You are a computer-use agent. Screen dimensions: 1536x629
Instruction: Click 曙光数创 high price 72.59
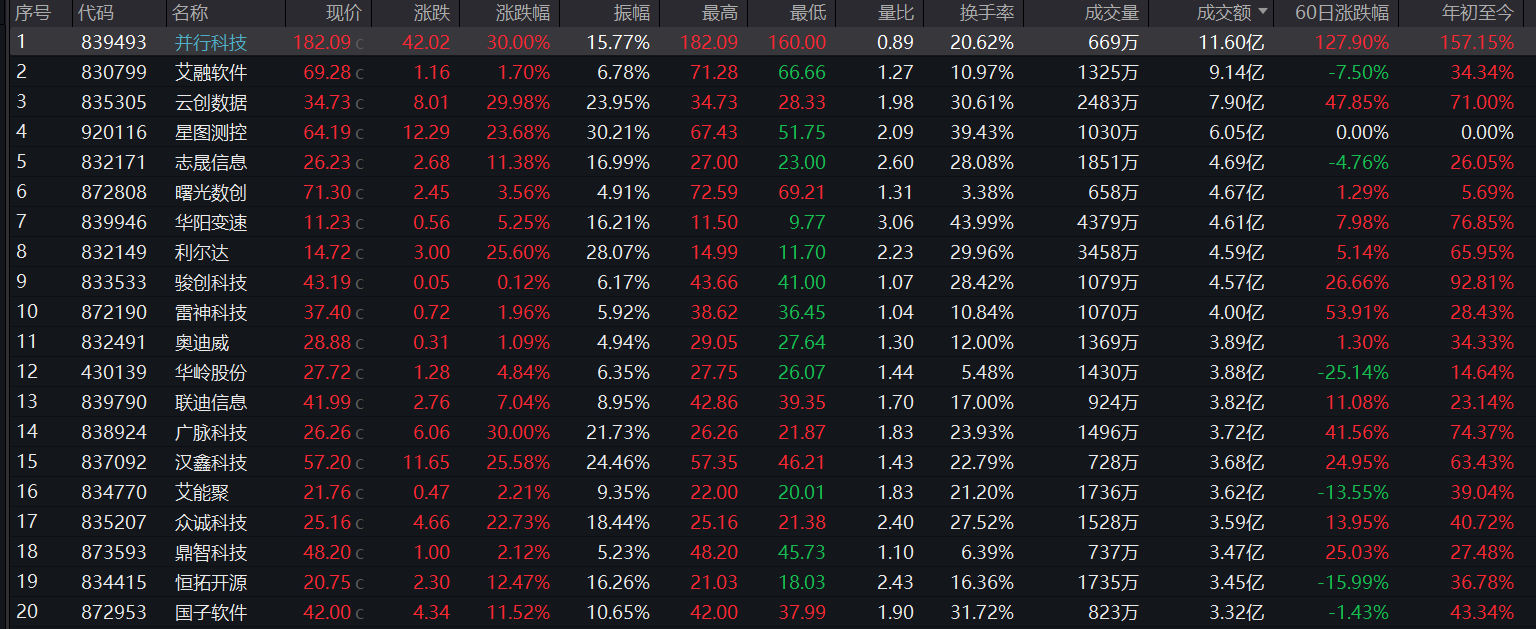pos(715,192)
